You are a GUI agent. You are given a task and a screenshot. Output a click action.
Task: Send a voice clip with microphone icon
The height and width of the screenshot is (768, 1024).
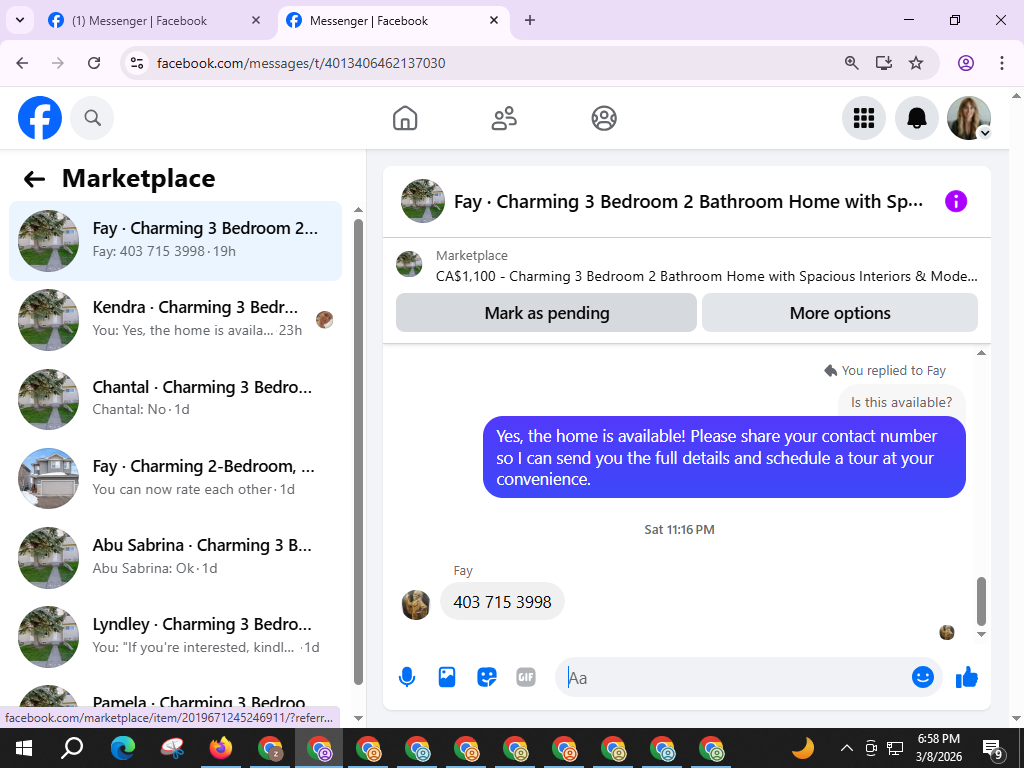(x=407, y=677)
